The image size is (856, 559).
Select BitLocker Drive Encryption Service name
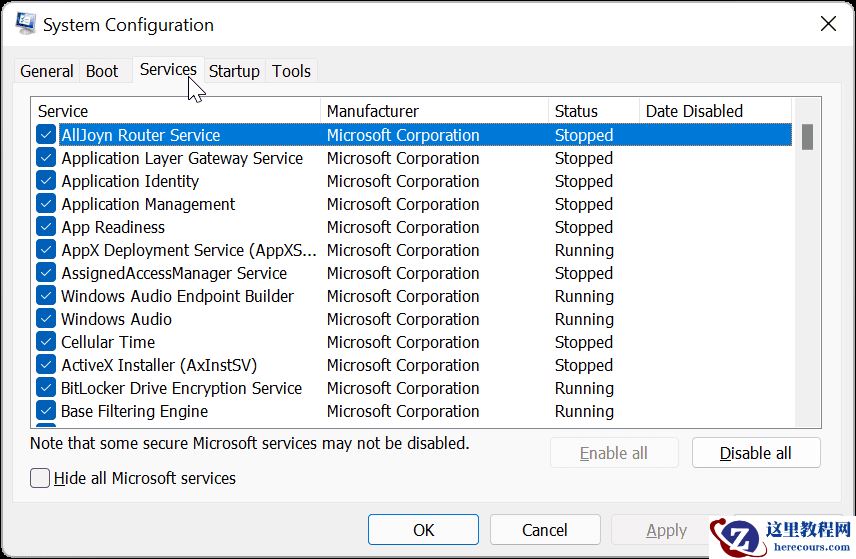point(181,388)
